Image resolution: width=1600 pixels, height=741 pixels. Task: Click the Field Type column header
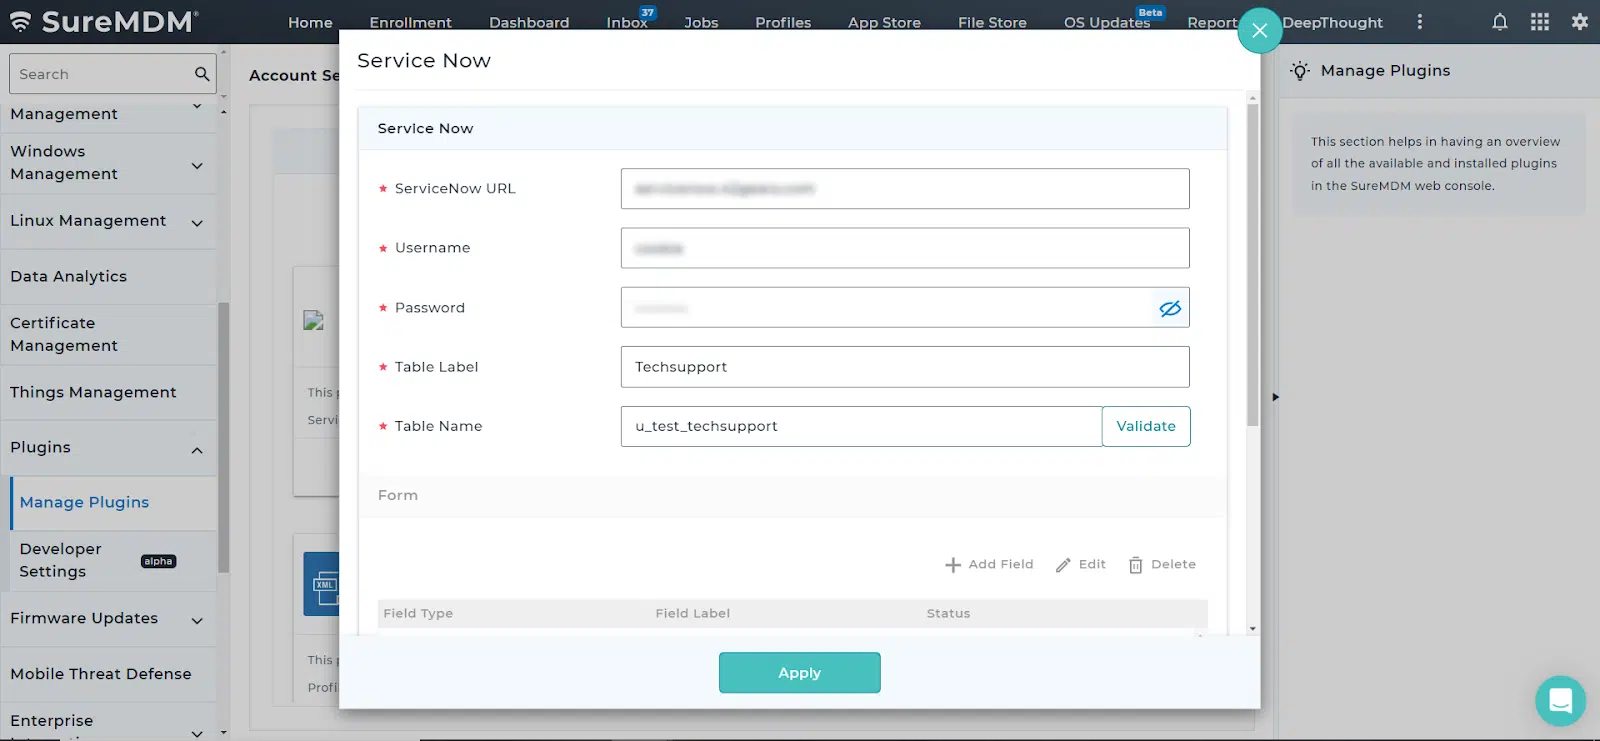point(418,614)
